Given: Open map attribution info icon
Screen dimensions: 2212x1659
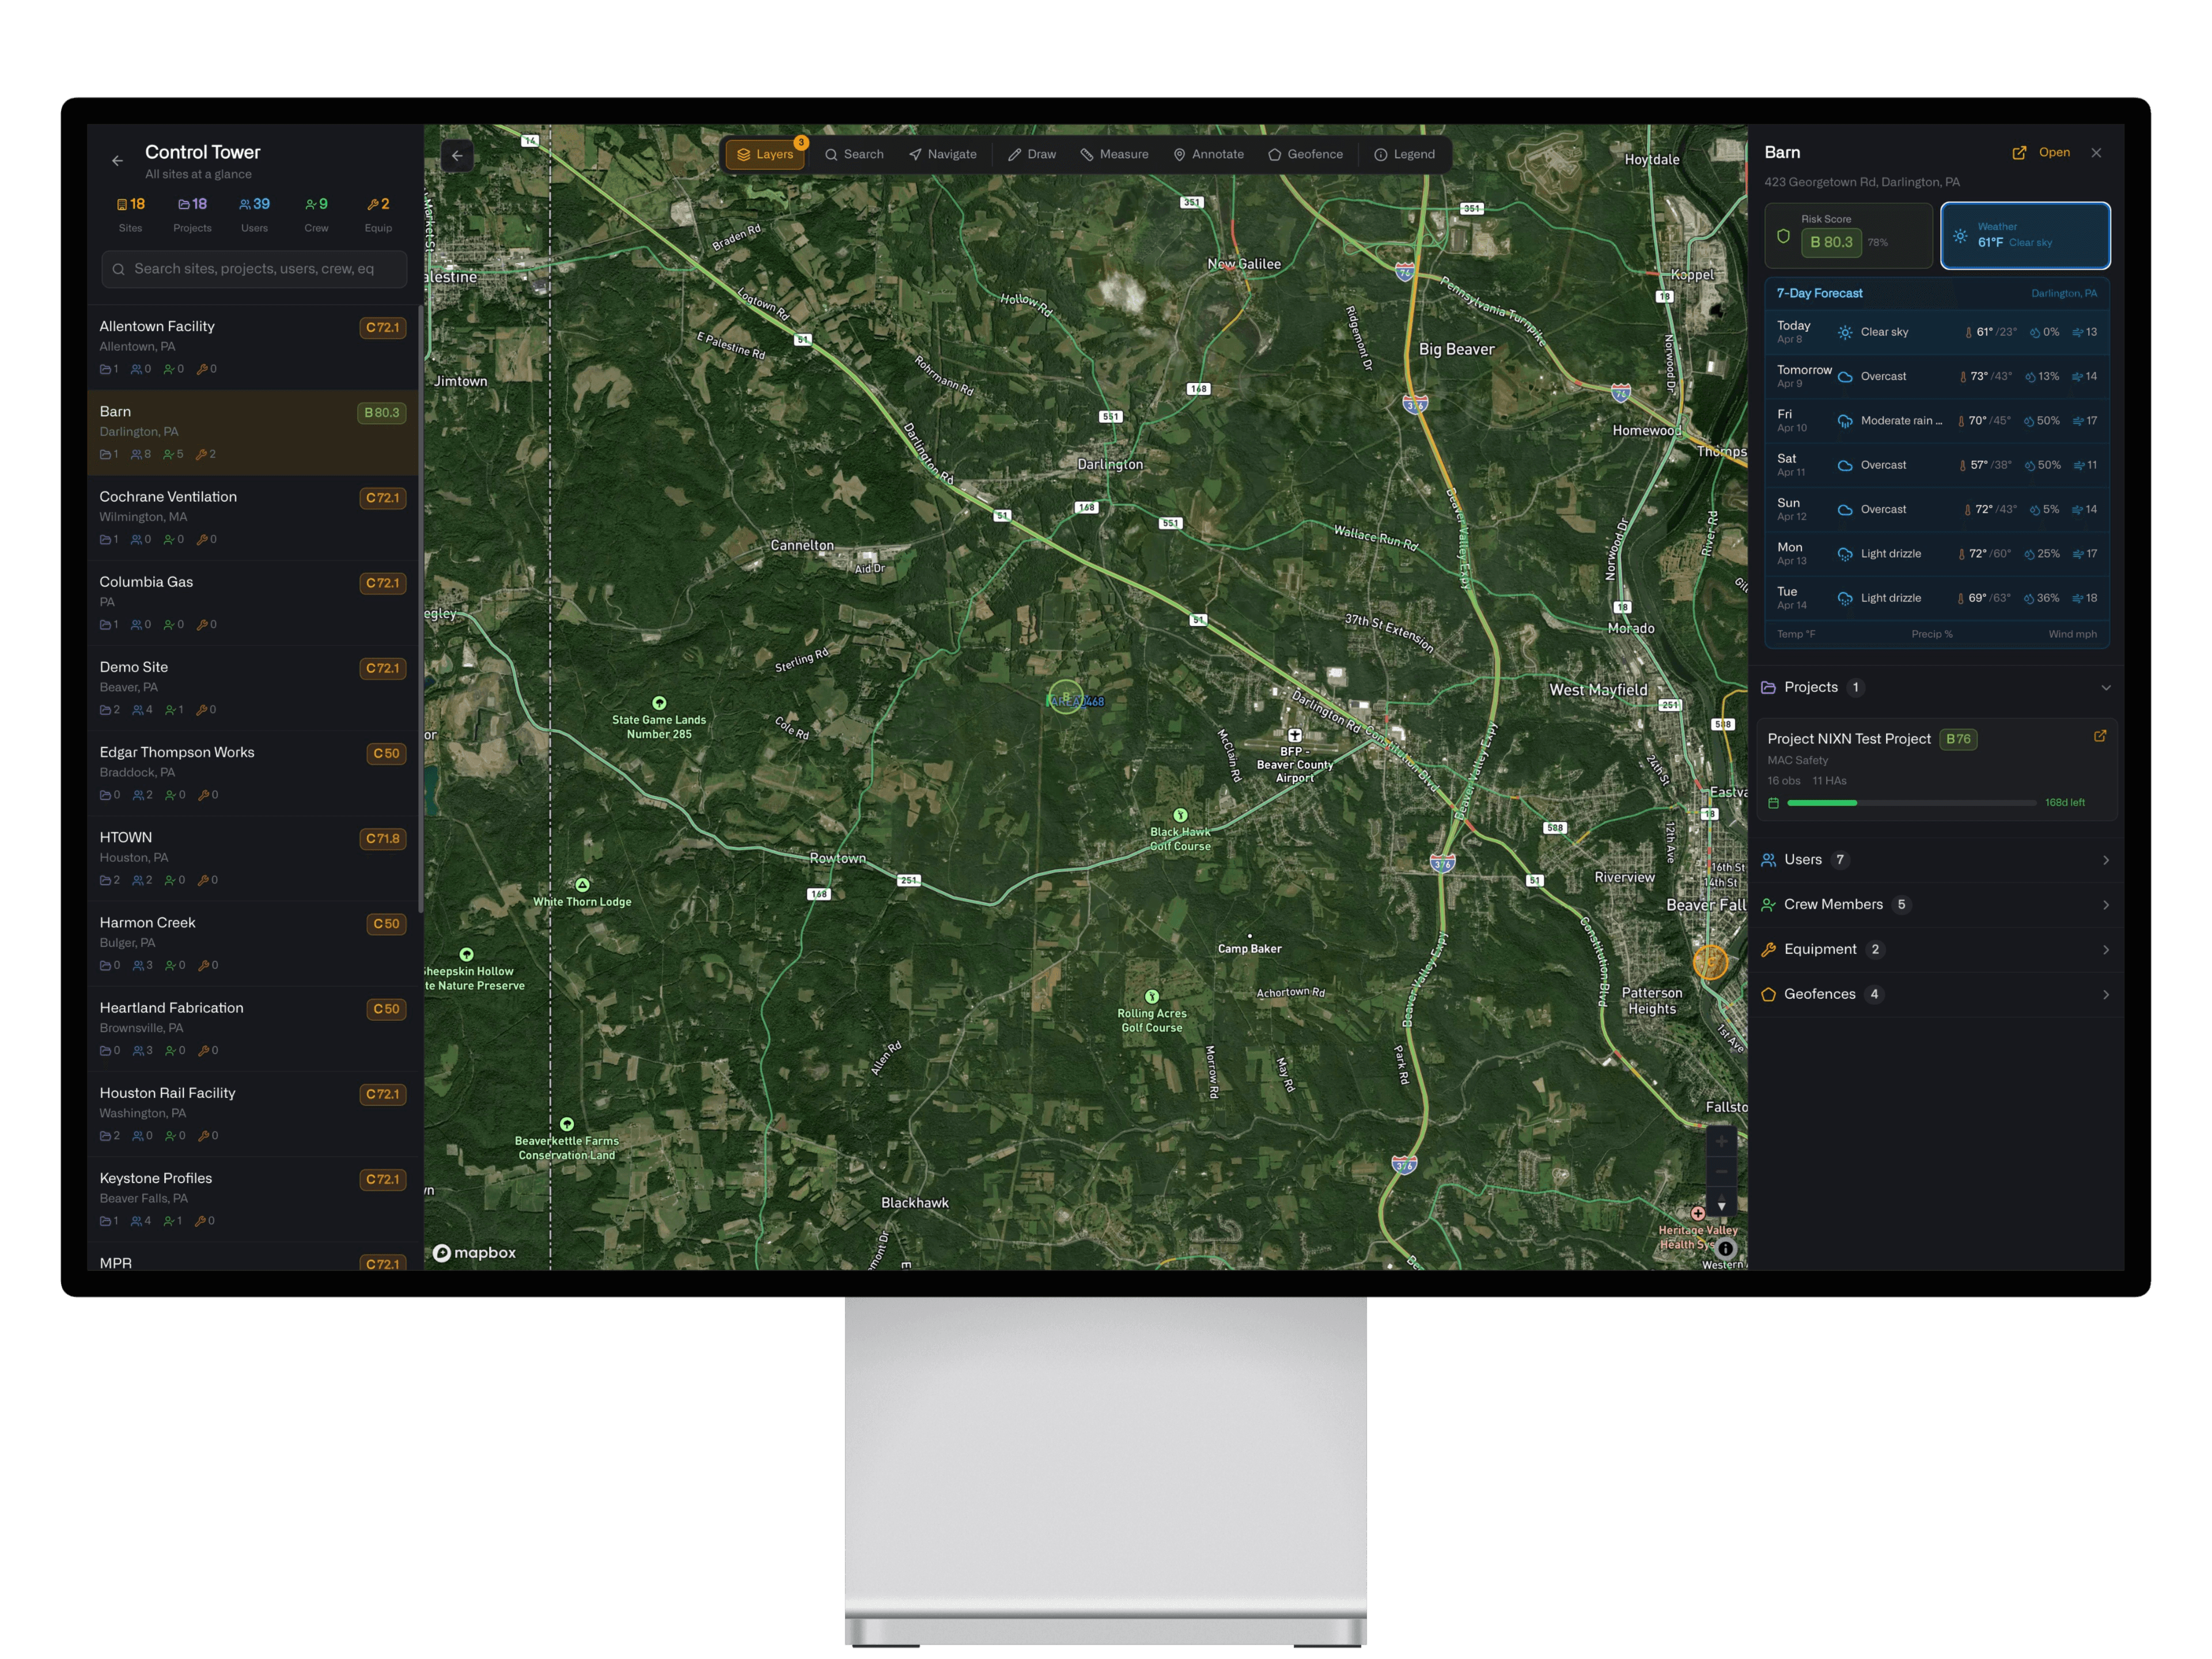Looking at the screenshot, I should (1725, 1248).
